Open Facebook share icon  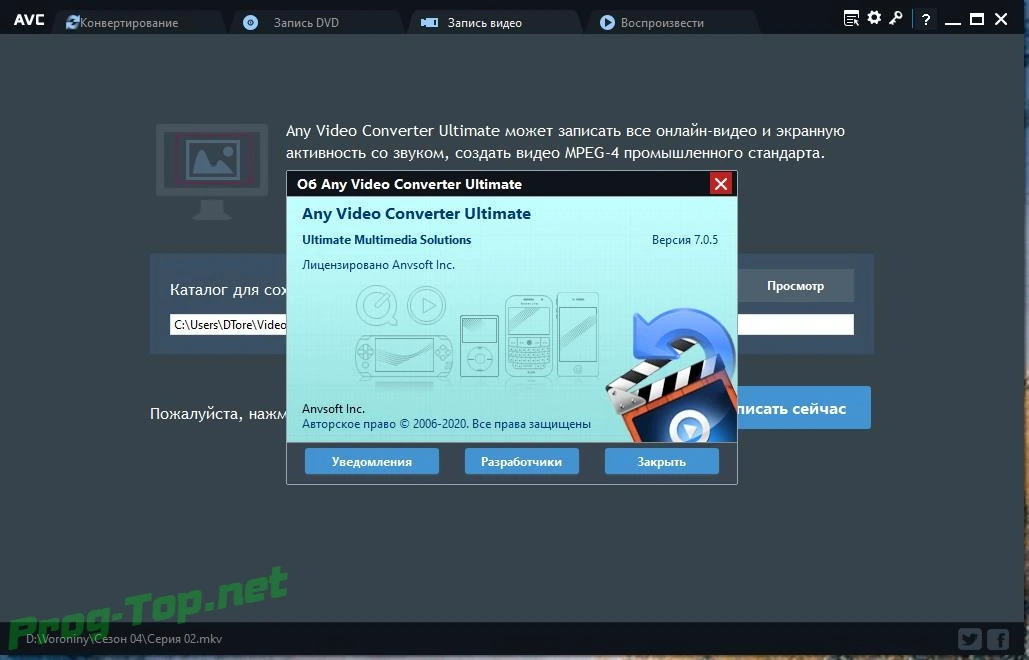pos(998,639)
